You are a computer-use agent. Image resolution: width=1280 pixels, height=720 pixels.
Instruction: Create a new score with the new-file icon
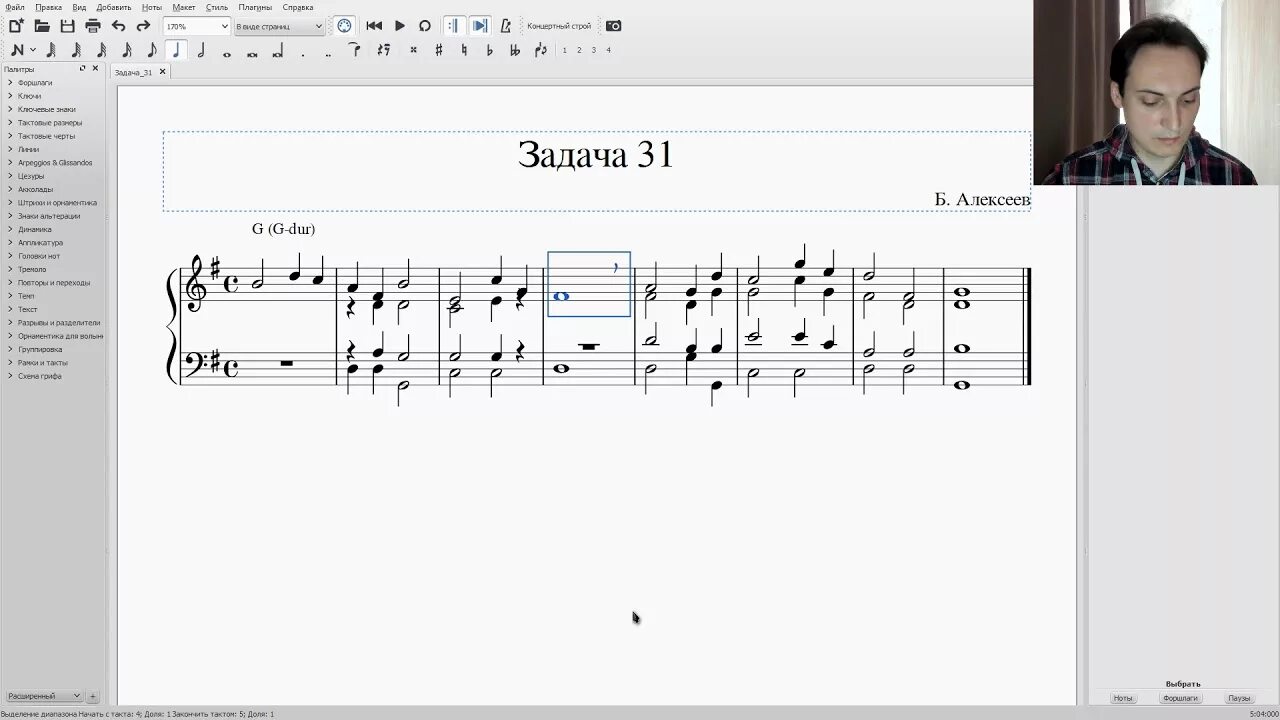point(16,26)
